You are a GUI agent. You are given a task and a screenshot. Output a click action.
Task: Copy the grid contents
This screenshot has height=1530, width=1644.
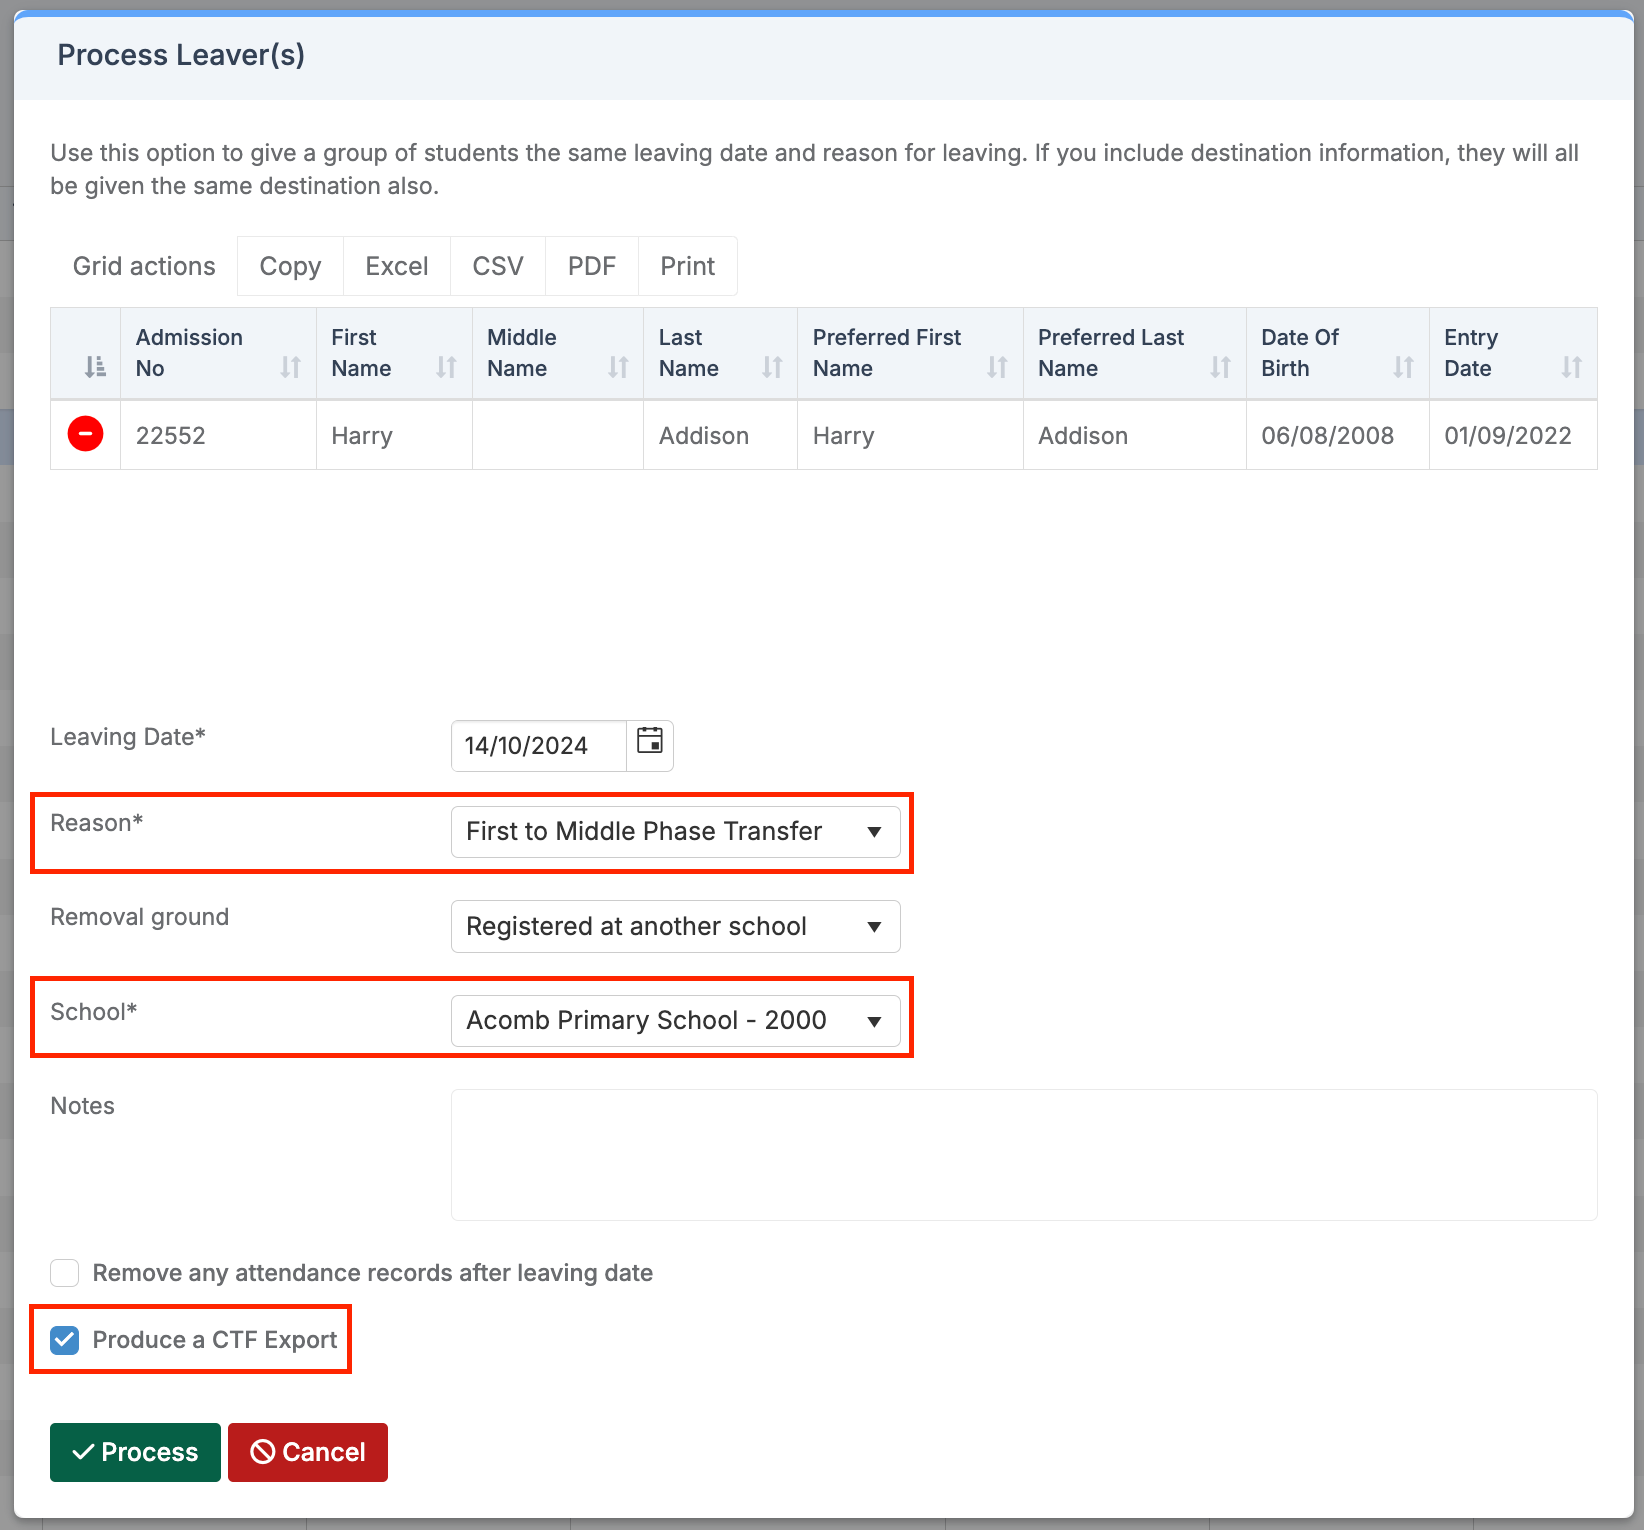[289, 266]
